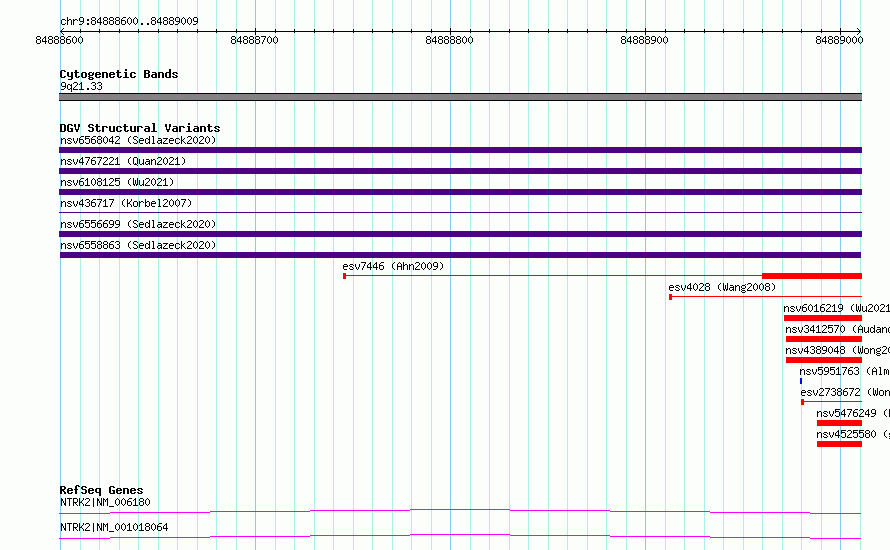The width and height of the screenshot is (890, 550).
Task: Open gene NTRK2|NM_006180 label
Action: click(105, 502)
